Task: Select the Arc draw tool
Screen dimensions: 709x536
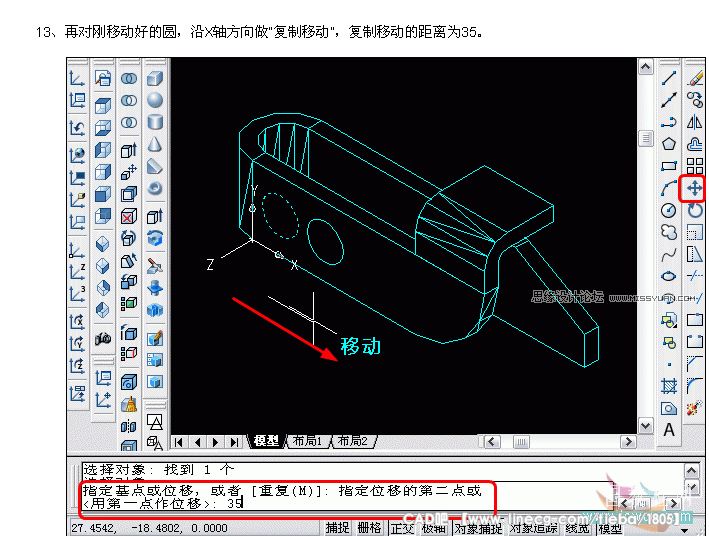Action: pos(669,188)
